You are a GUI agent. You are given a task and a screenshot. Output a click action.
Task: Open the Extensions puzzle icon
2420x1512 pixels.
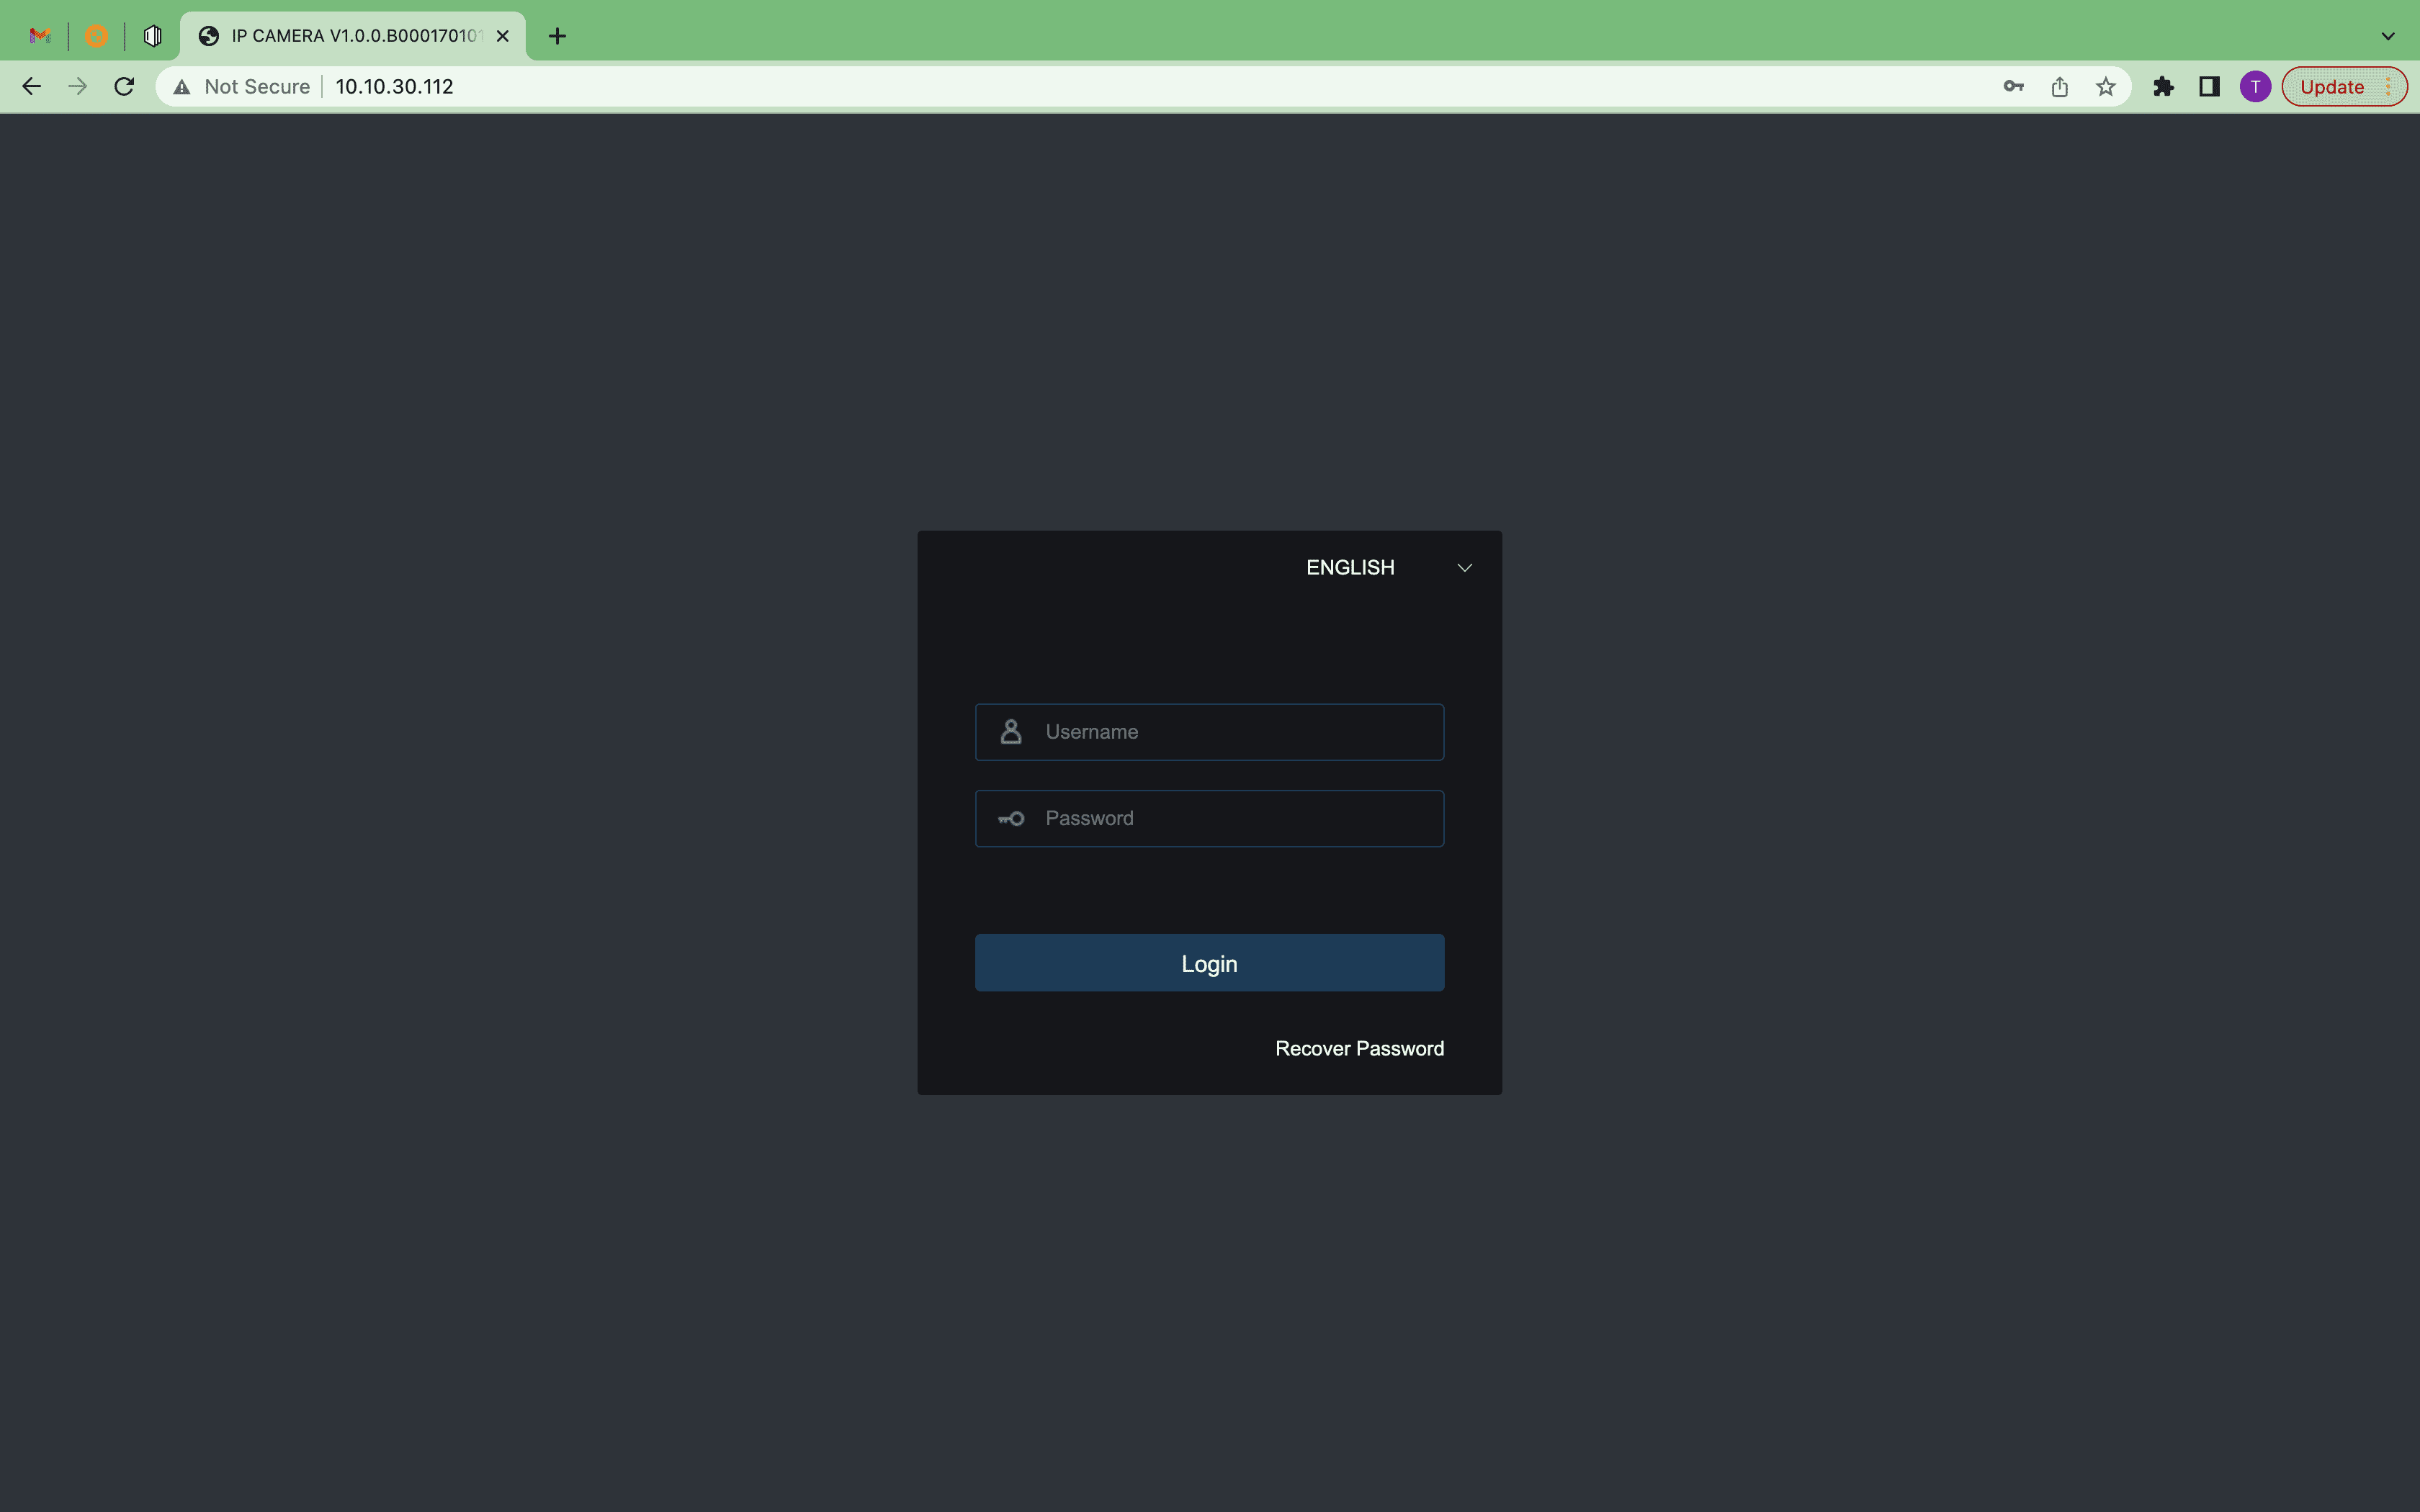tap(2163, 87)
